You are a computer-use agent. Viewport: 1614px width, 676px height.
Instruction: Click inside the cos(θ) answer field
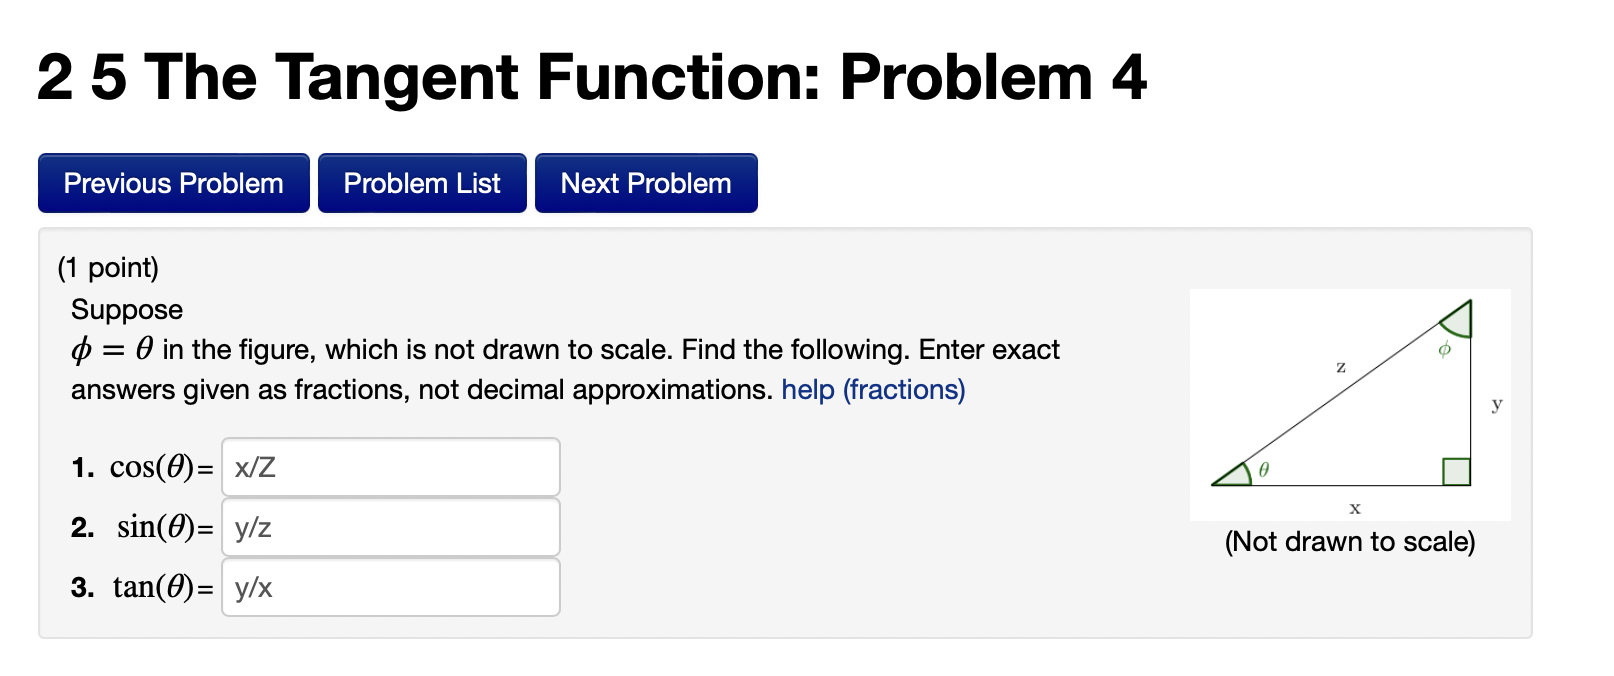point(390,466)
